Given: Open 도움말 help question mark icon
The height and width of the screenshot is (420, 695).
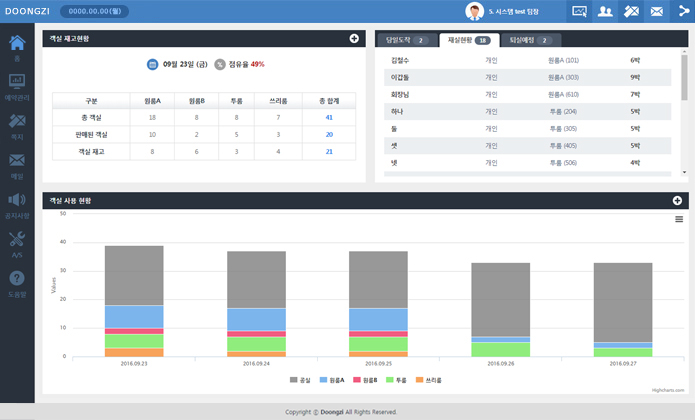Looking at the screenshot, I should (17, 278).
